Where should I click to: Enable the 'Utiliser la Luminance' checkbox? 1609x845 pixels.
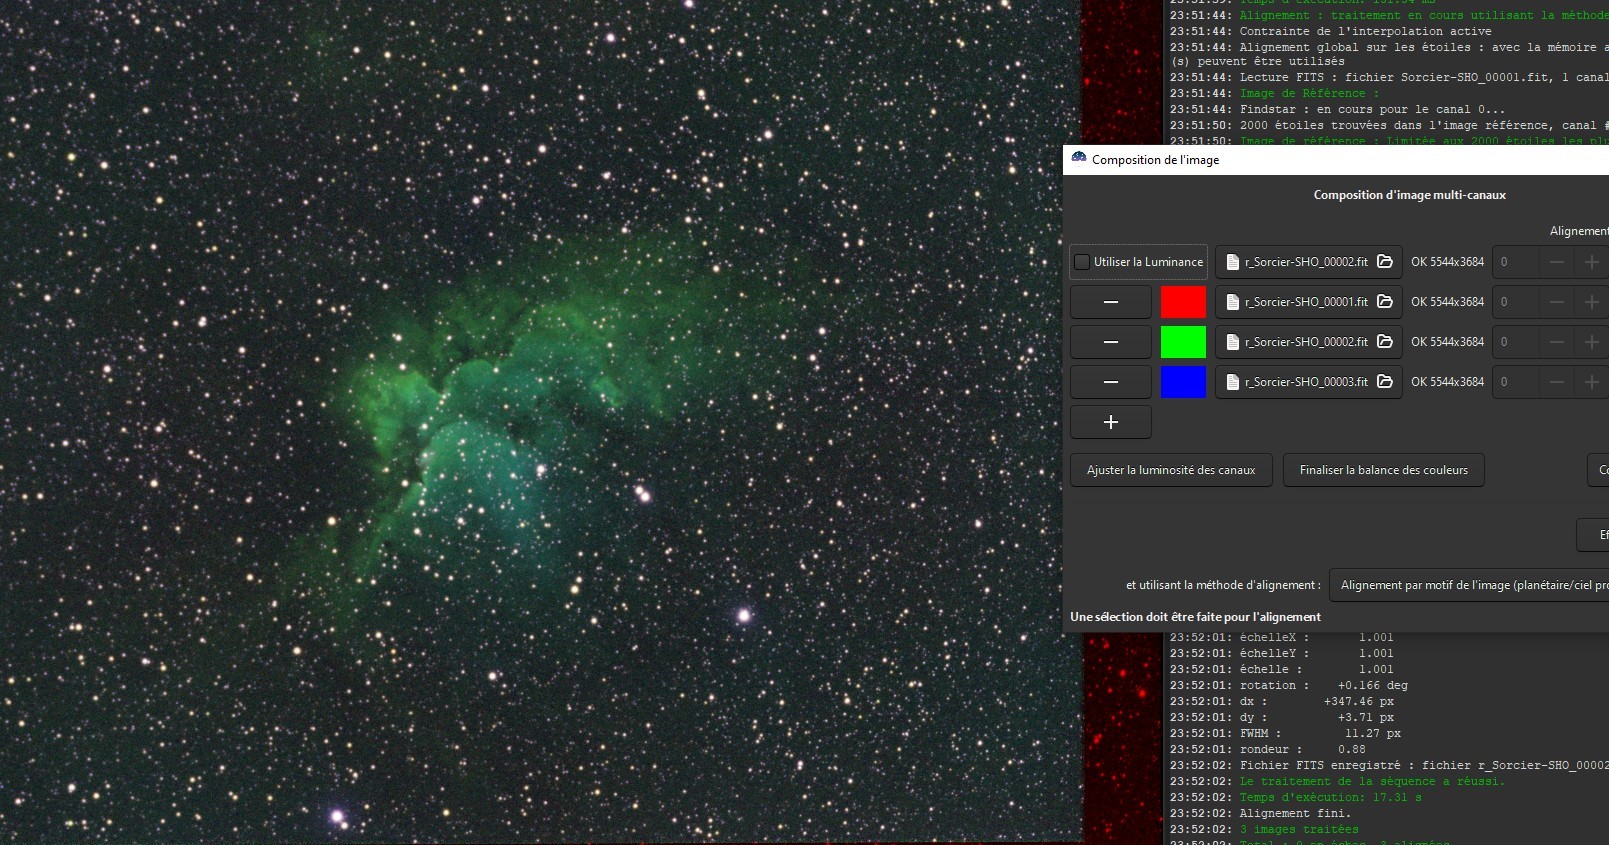[x=1082, y=262]
